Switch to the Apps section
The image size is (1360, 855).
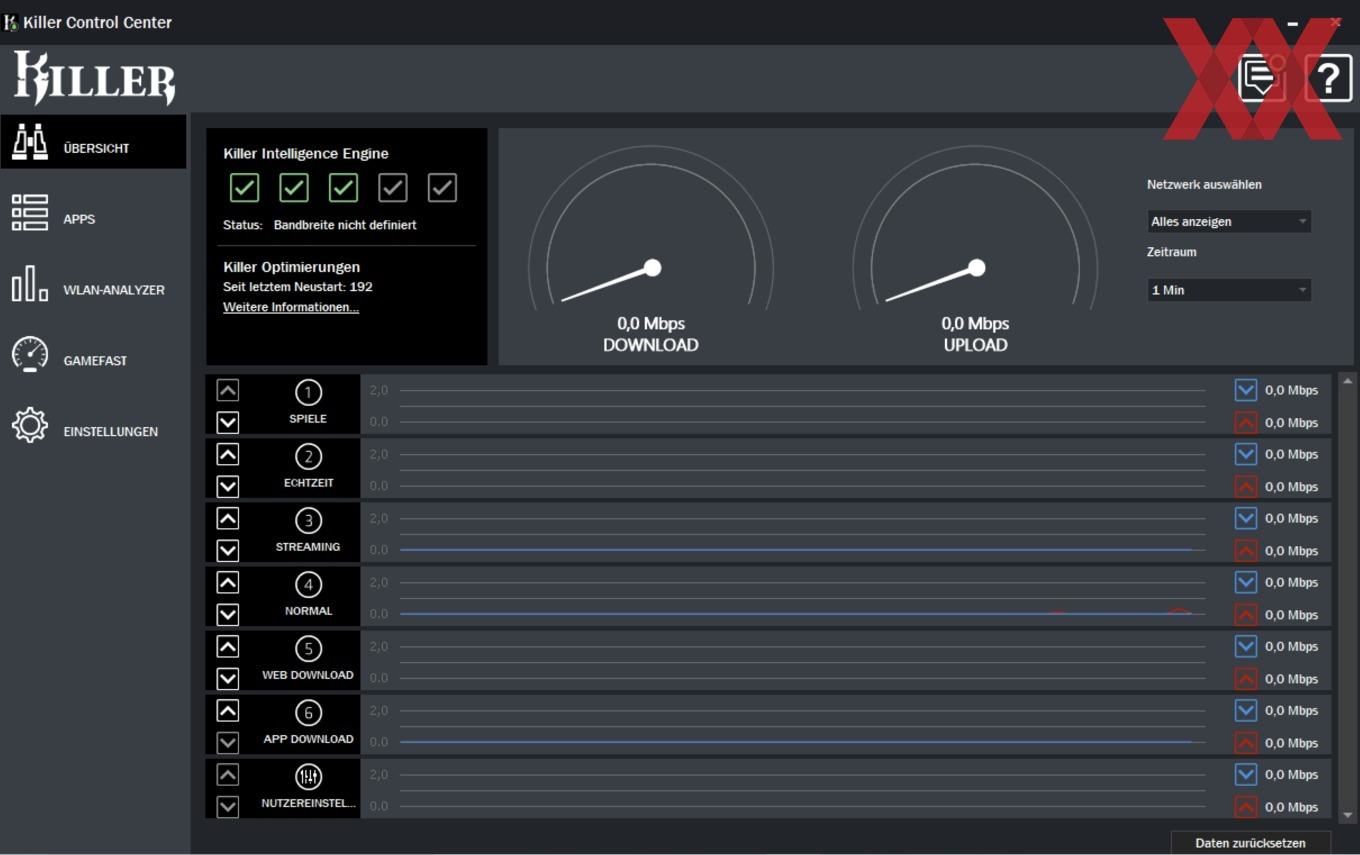click(x=93, y=212)
